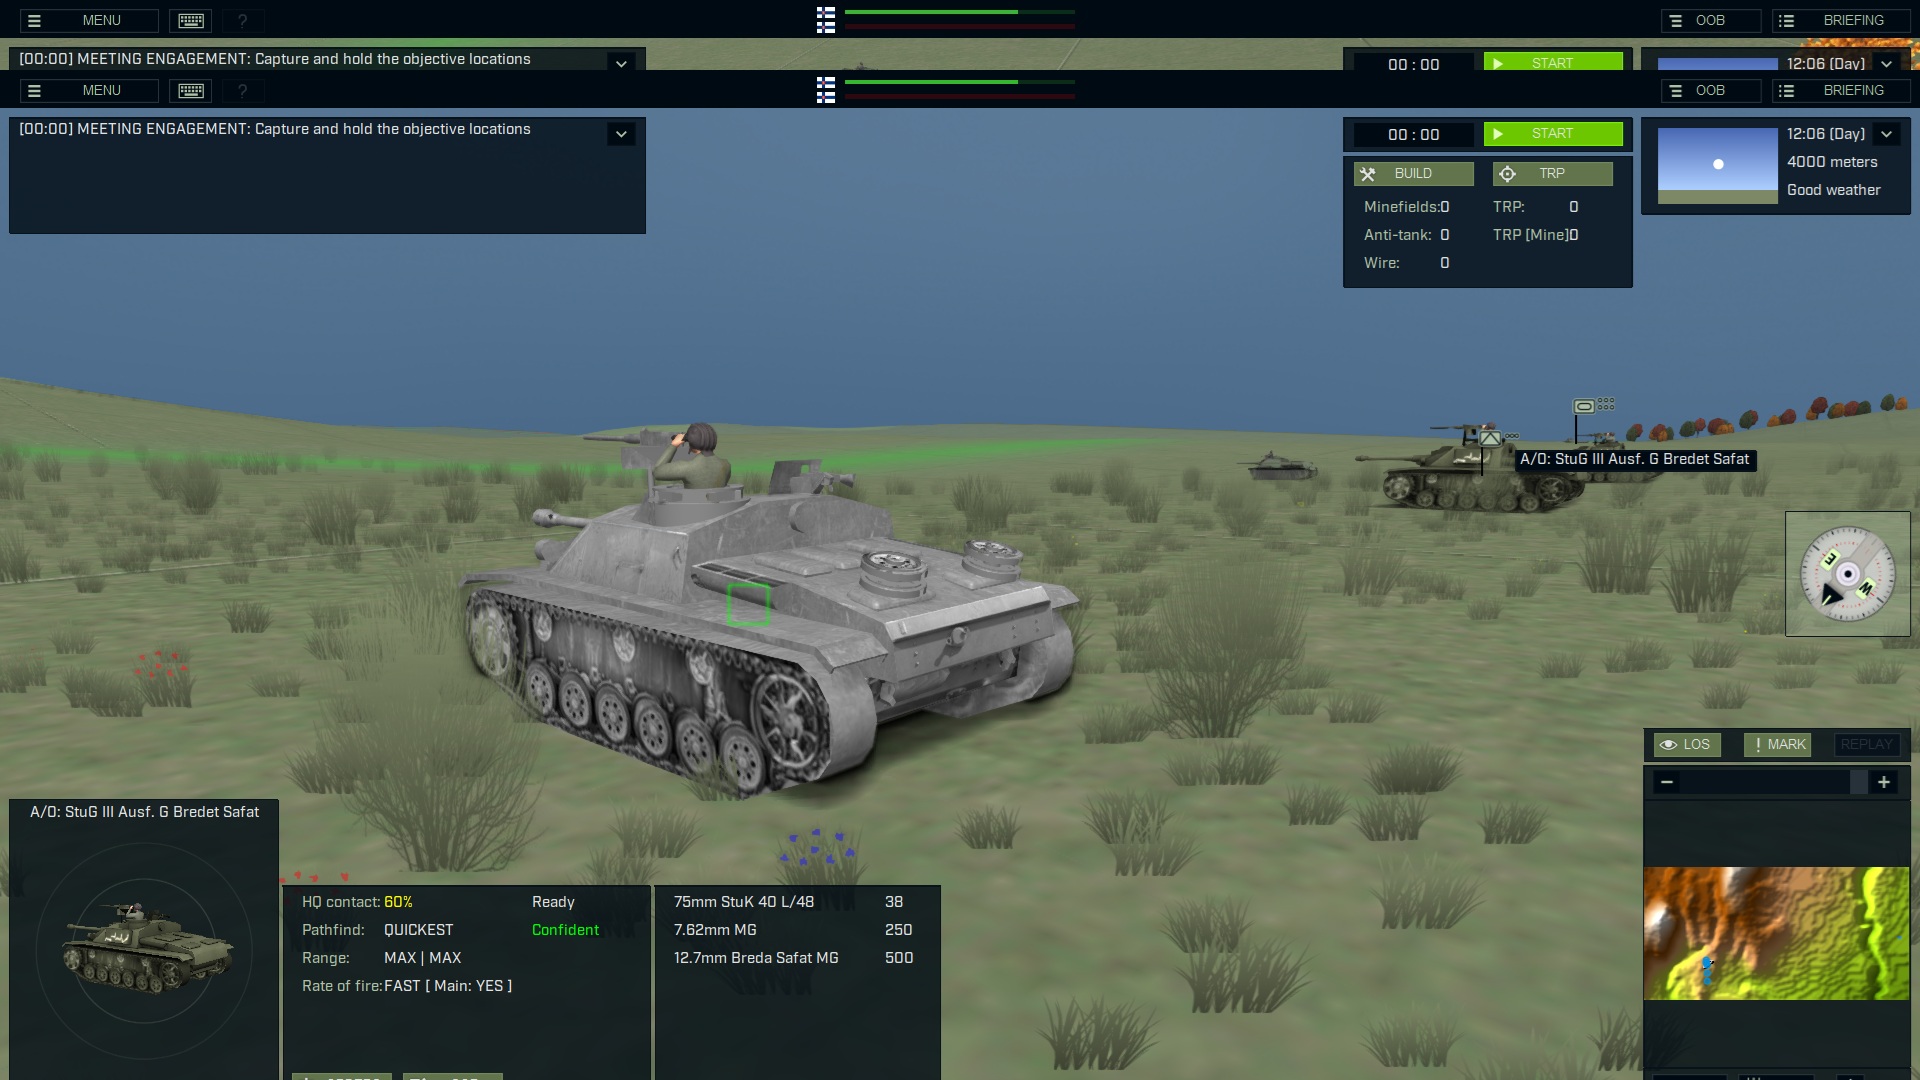The height and width of the screenshot is (1080, 1920).
Task: Click the Anti-tank: 0 count
Action: pyautogui.click(x=1407, y=235)
